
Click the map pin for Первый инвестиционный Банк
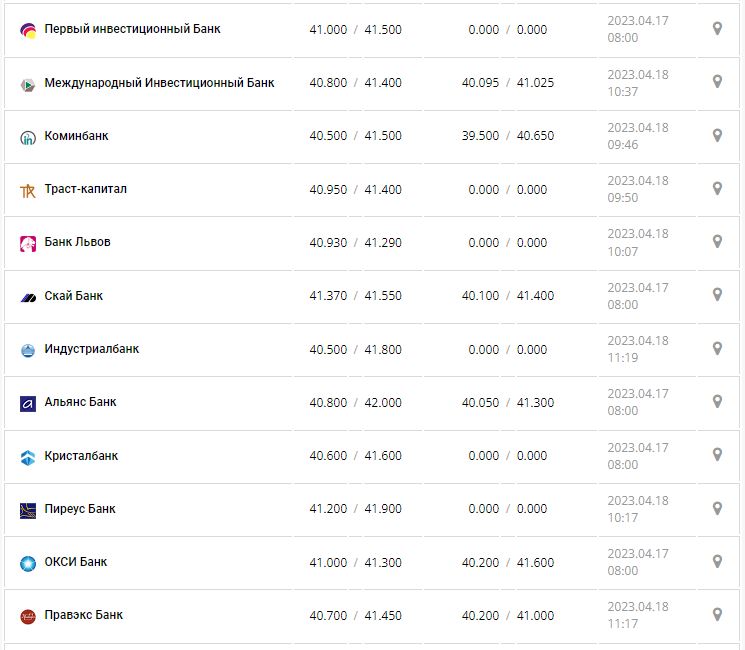(x=717, y=29)
